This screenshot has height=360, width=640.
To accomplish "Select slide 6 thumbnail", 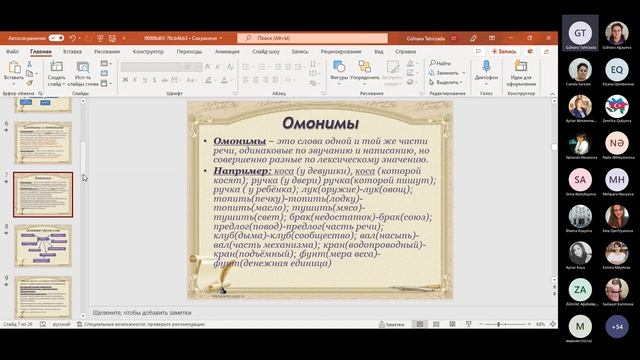I will [x=43, y=143].
